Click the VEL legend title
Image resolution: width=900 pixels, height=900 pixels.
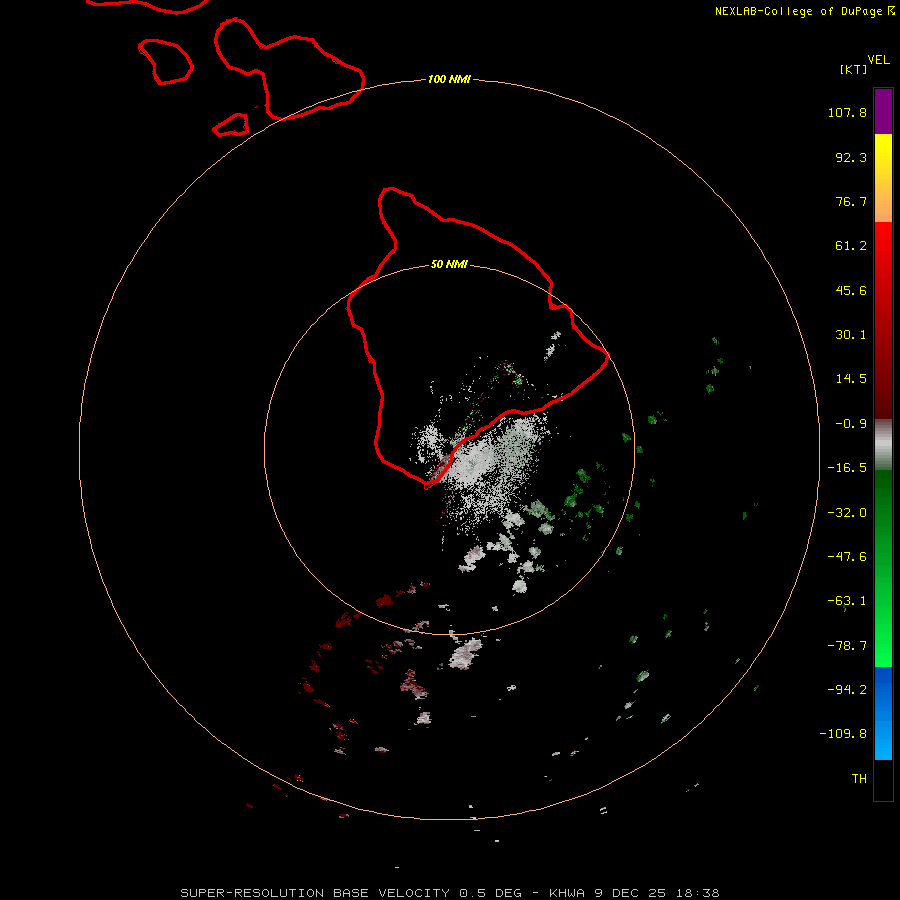click(878, 60)
